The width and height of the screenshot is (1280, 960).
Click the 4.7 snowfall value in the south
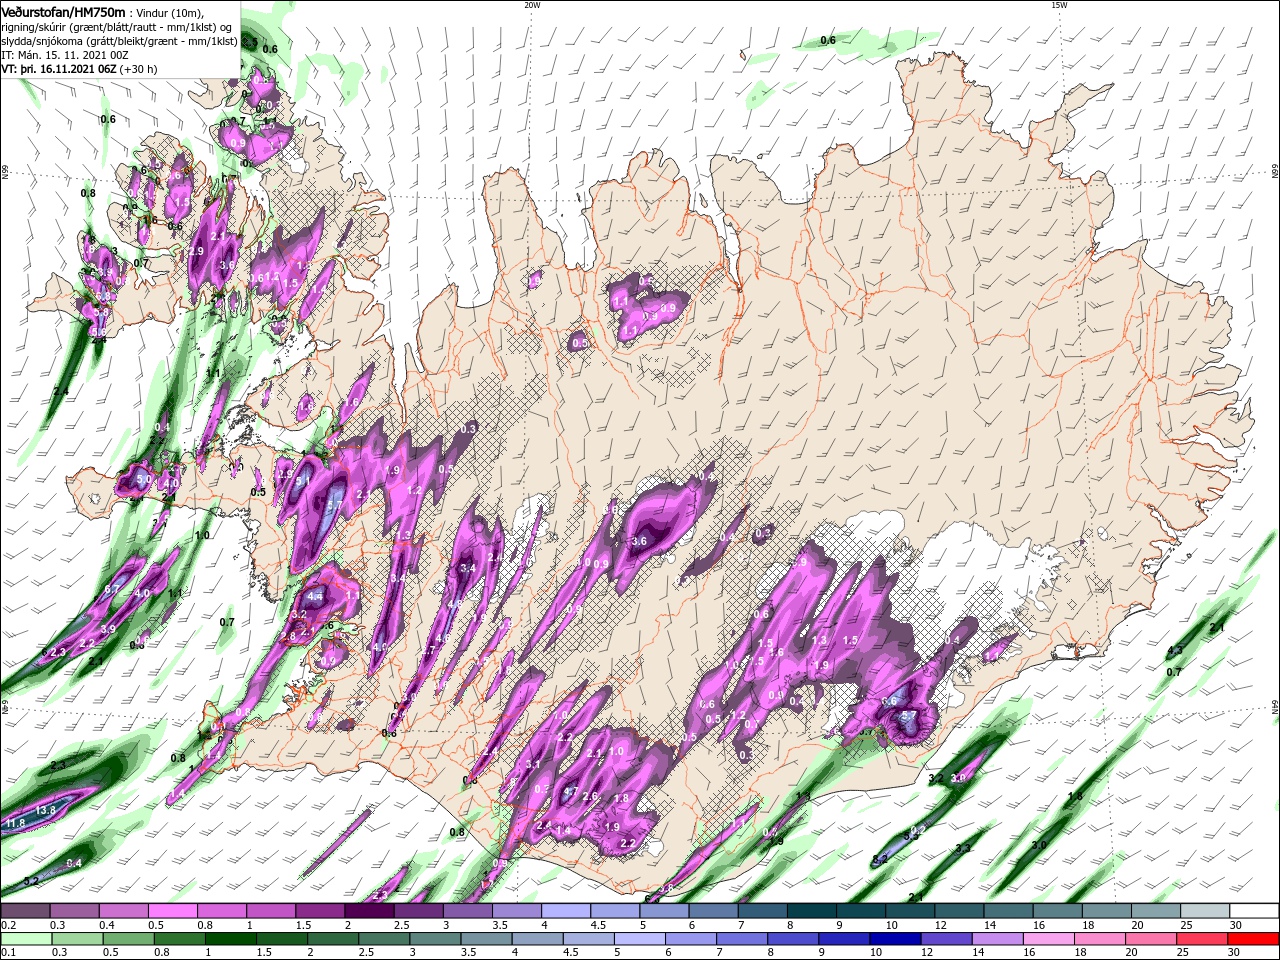coord(571,791)
